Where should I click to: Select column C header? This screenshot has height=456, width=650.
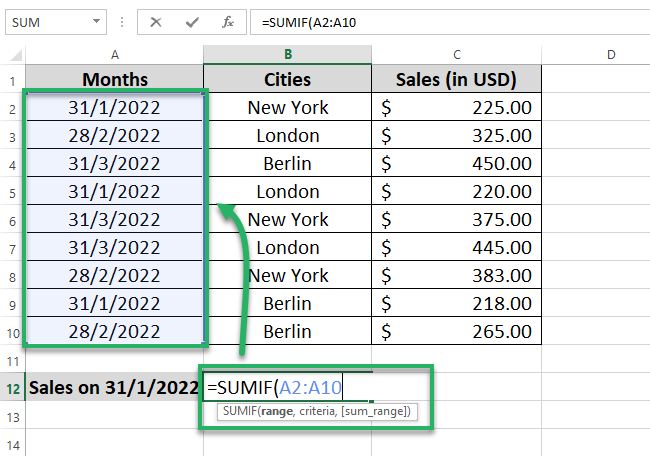(x=456, y=55)
